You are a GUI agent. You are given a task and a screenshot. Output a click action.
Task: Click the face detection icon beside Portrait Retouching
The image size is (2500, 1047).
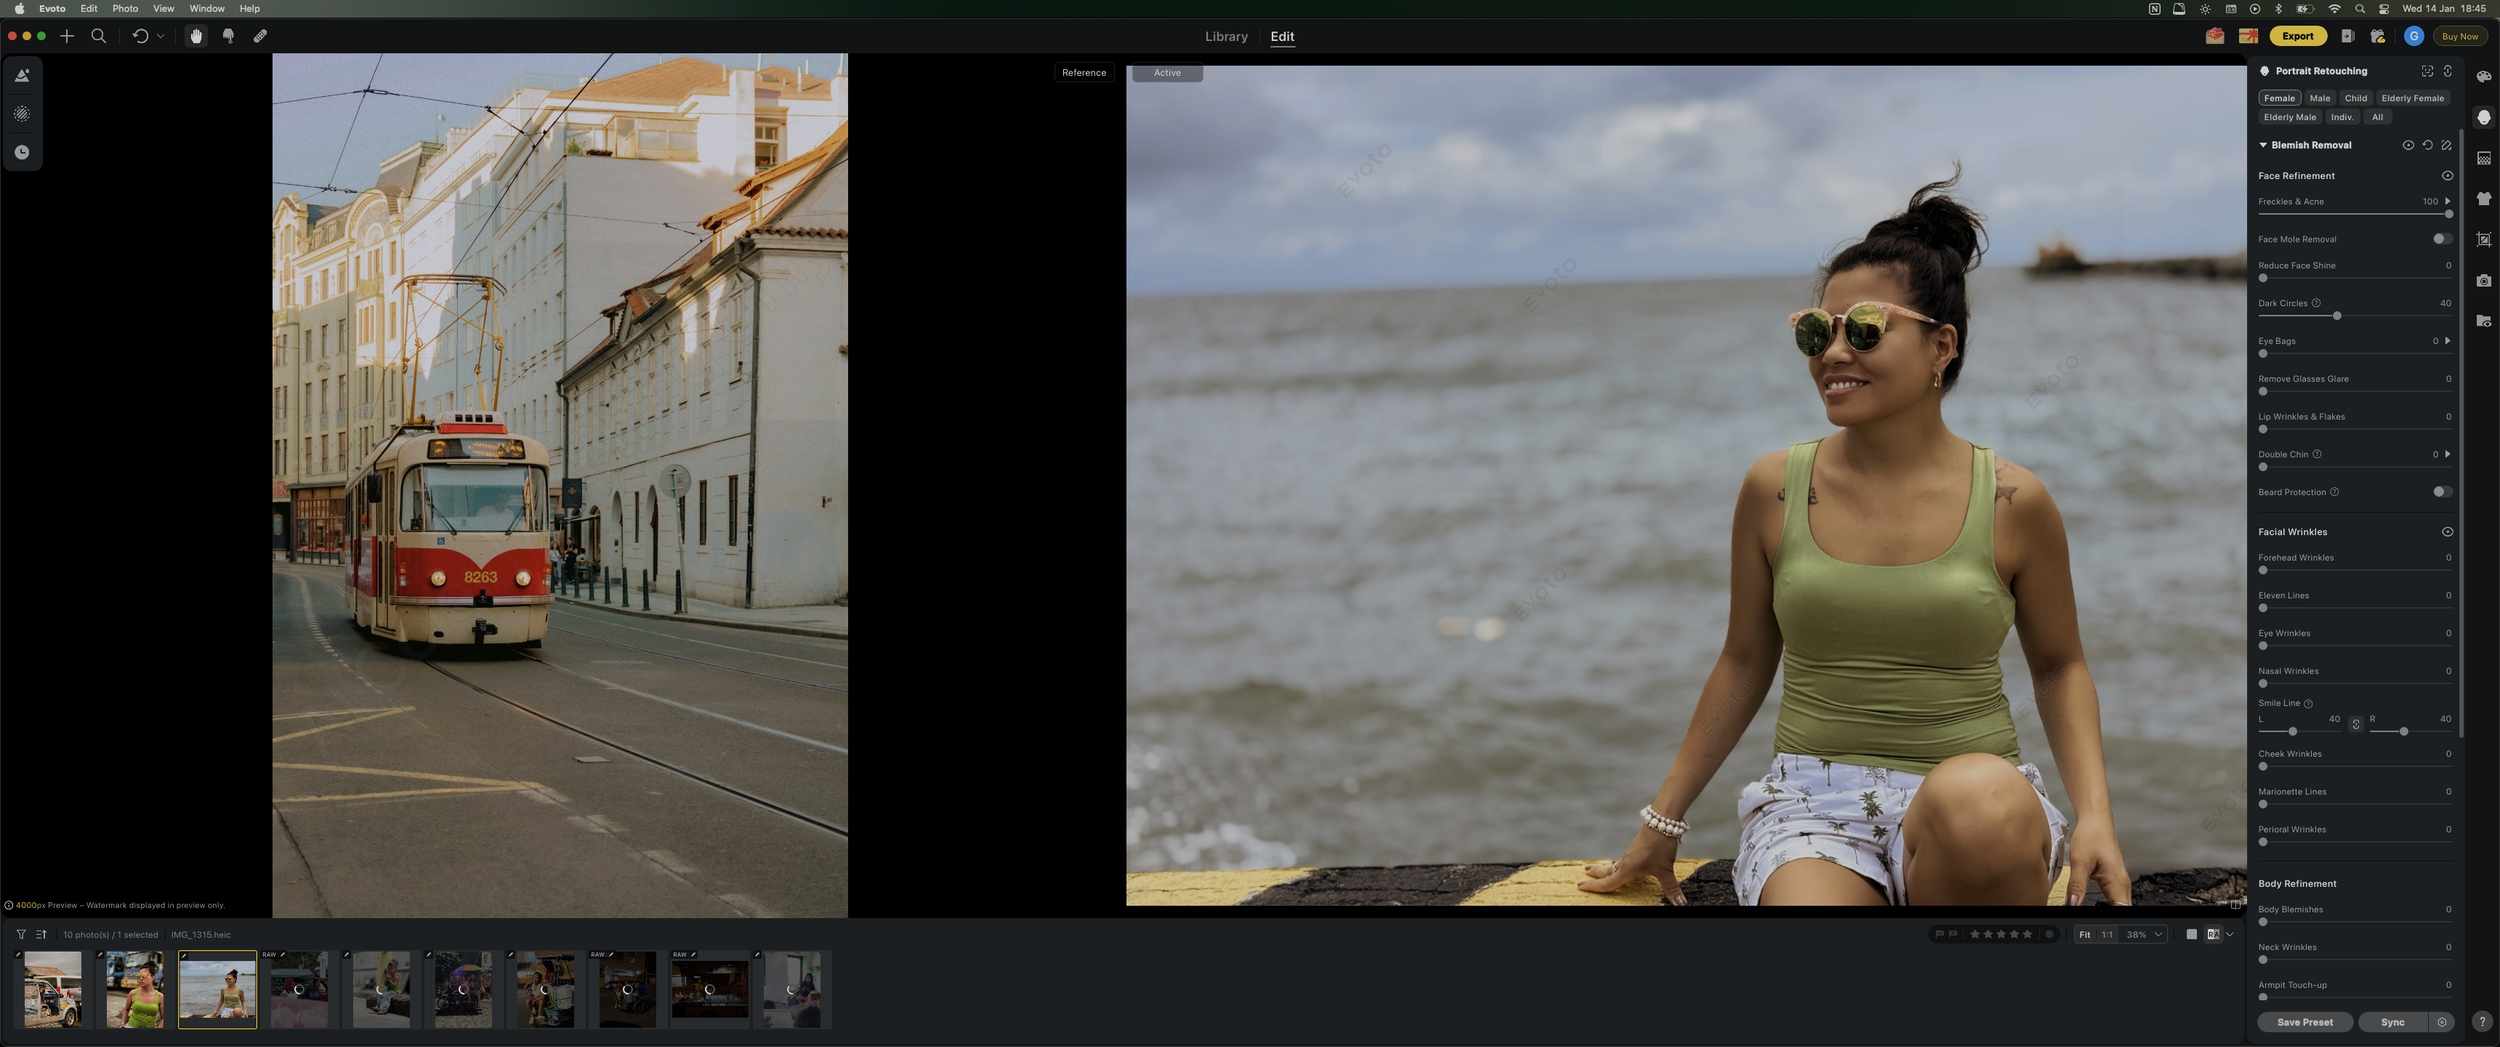point(2427,71)
